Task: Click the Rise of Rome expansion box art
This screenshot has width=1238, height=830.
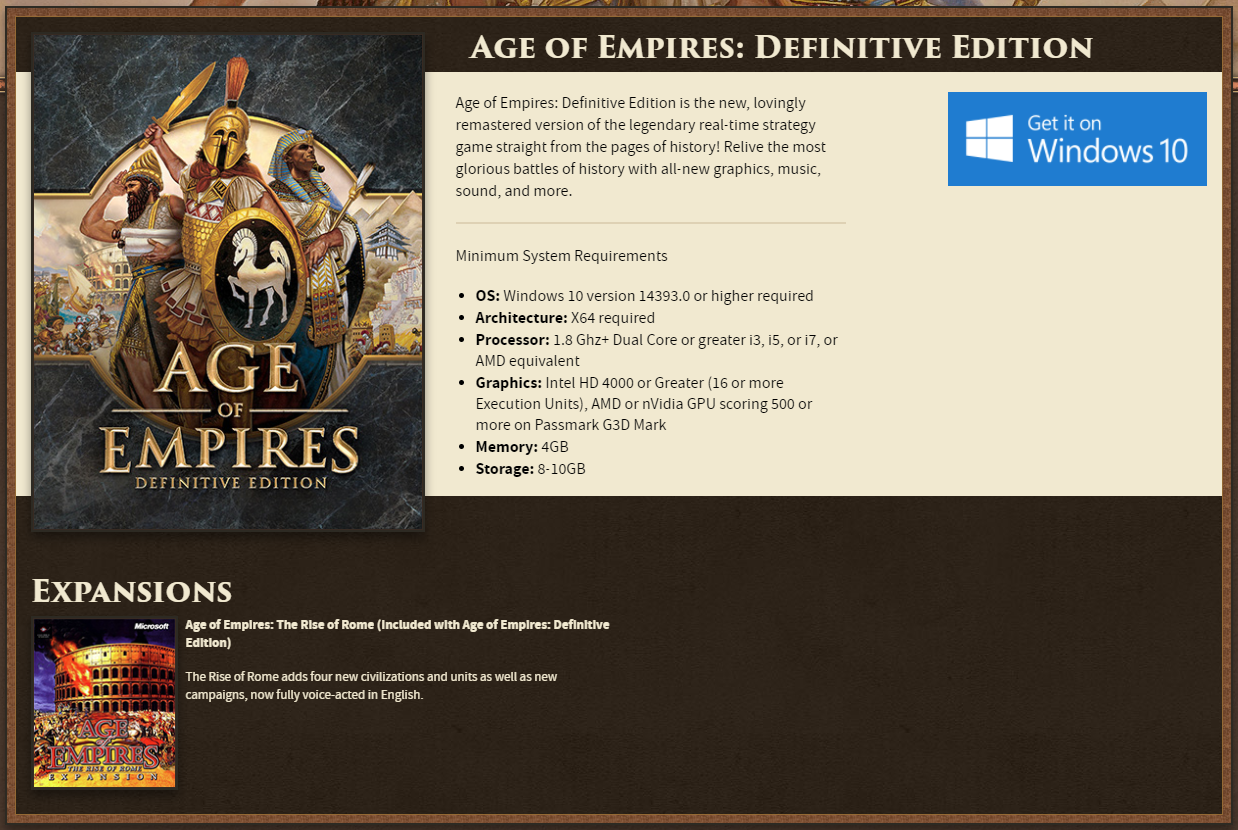Action: [105, 703]
